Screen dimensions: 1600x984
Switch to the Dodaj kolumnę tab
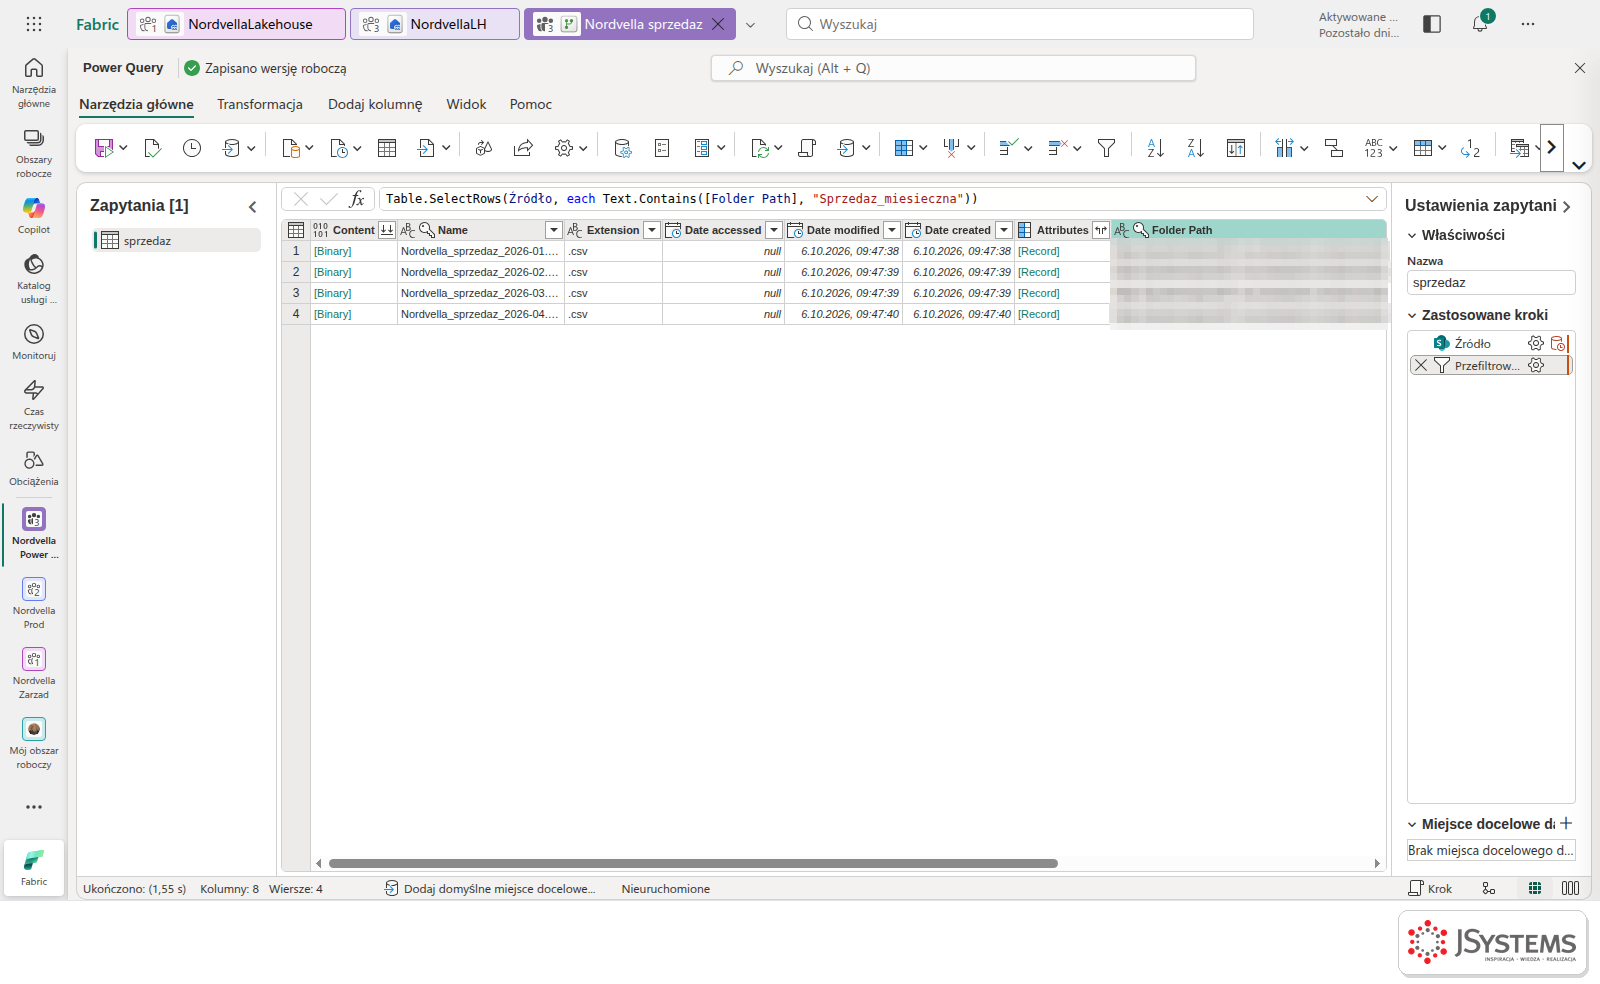tap(375, 104)
